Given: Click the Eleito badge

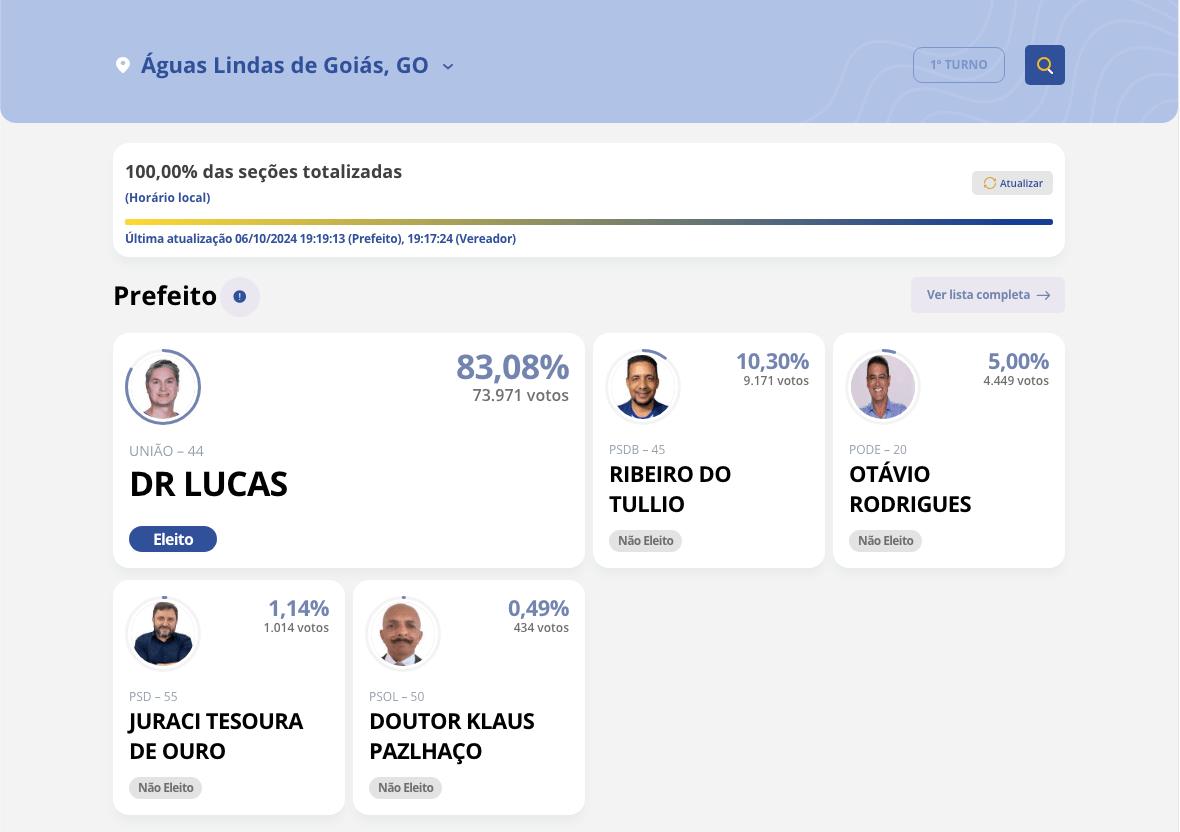Looking at the screenshot, I should [x=173, y=539].
